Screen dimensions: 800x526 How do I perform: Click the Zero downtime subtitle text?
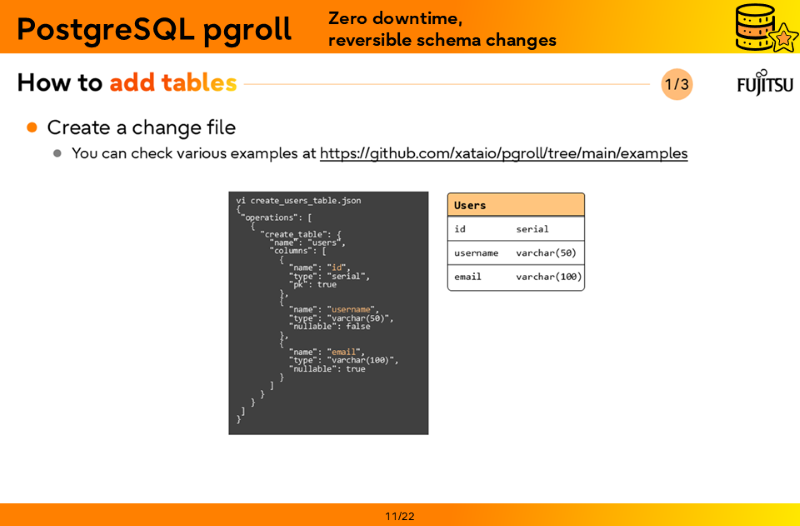tap(395, 18)
